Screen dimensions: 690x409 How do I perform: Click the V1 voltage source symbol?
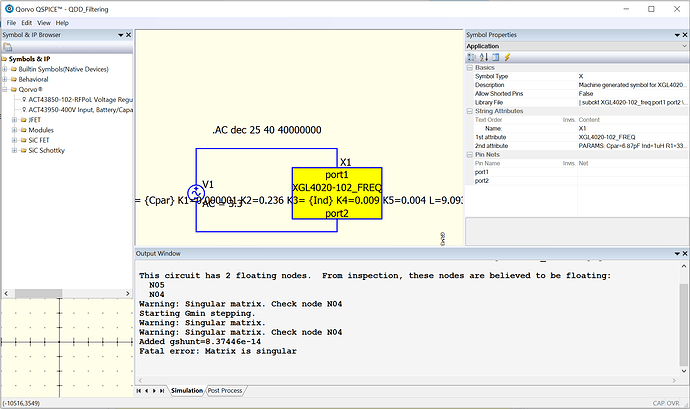coord(196,193)
